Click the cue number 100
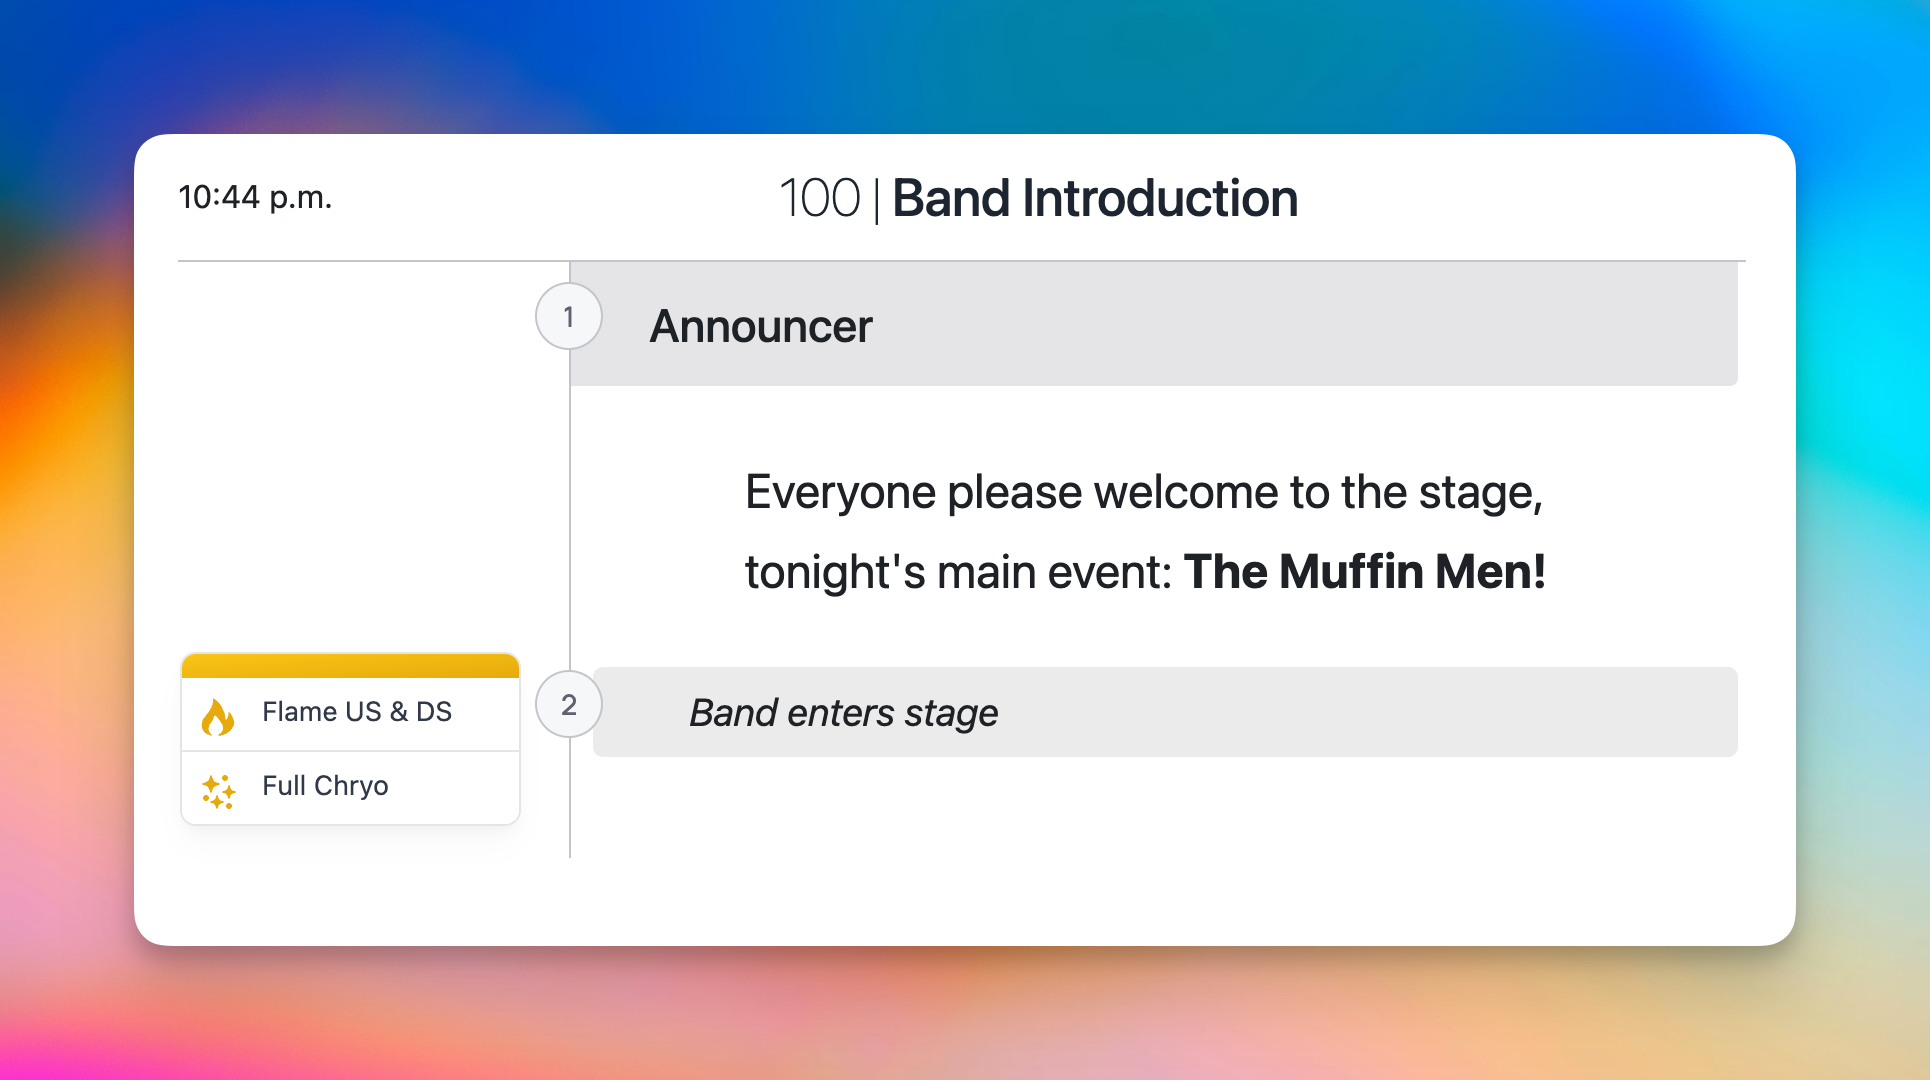1930x1080 pixels. pyautogui.click(x=819, y=198)
